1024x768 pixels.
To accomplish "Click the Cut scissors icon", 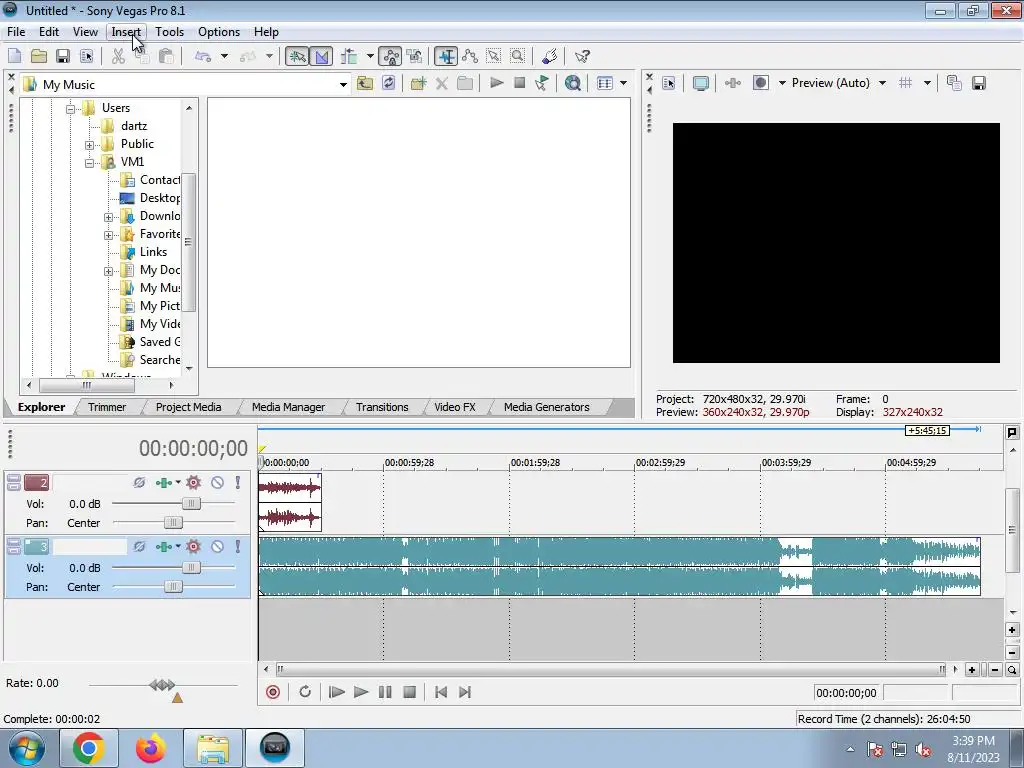I will (x=118, y=57).
